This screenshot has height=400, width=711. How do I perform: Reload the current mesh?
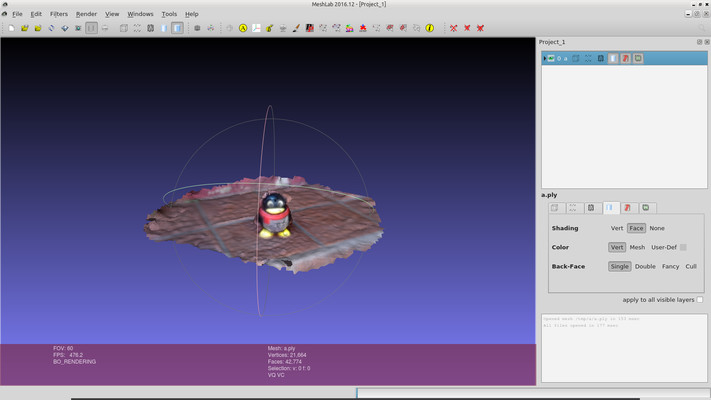pos(51,28)
